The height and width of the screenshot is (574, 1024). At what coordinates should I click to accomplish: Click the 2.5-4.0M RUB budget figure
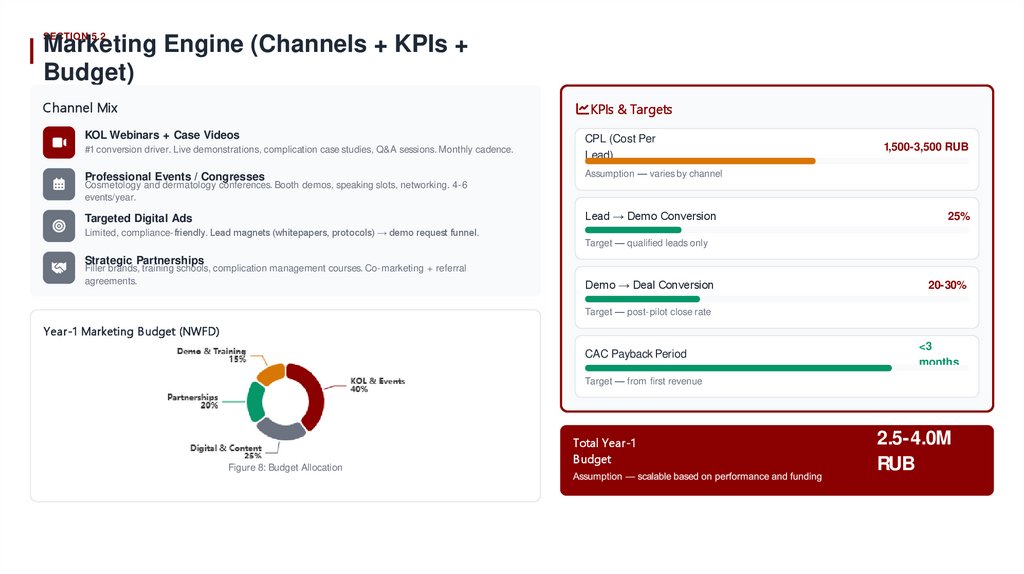click(x=913, y=450)
